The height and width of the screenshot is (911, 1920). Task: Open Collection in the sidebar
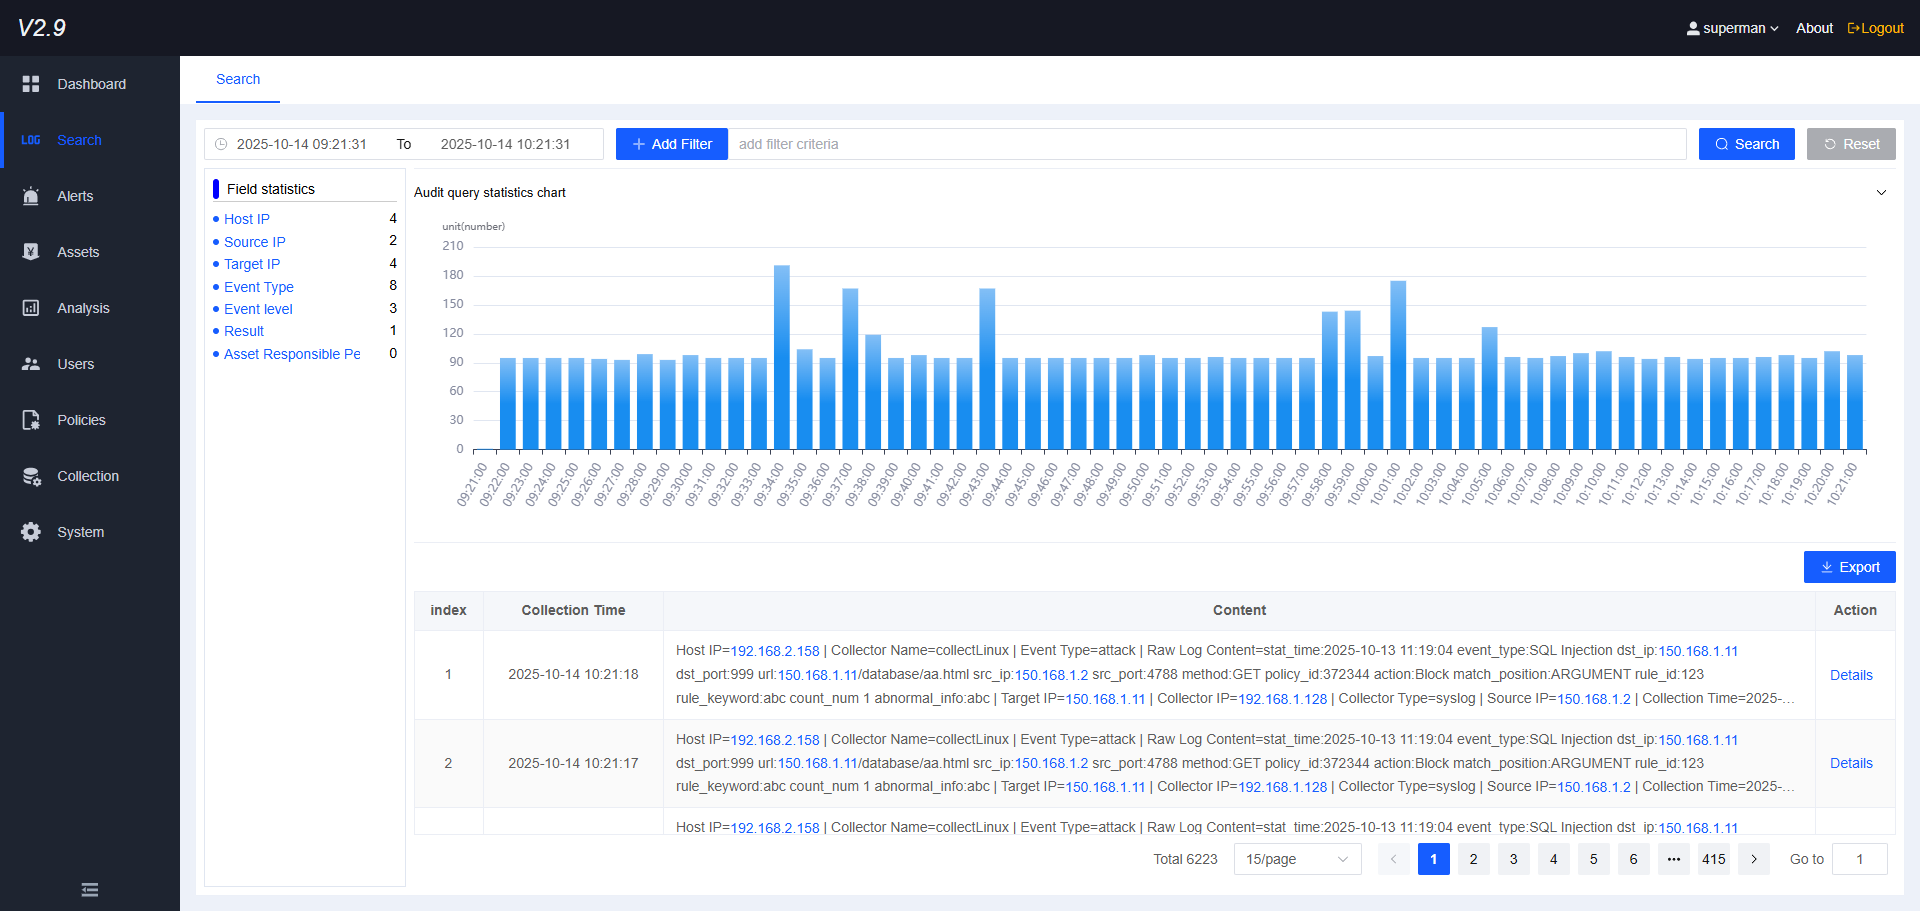pyautogui.click(x=90, y=476)
